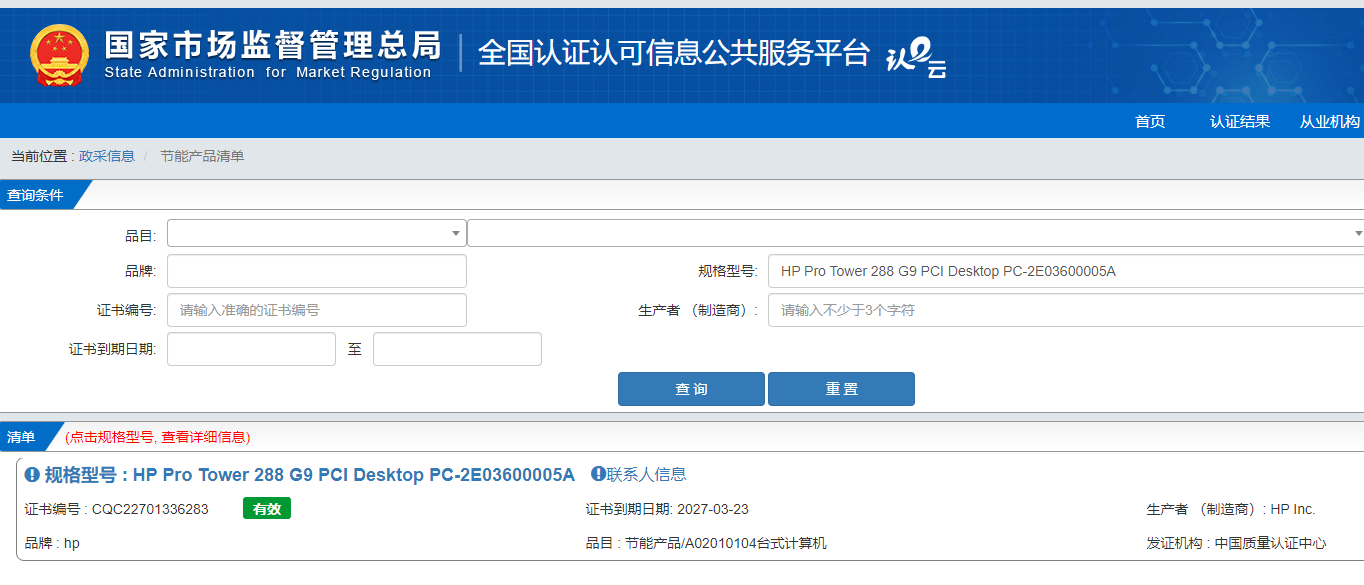Click the red hint 点击规格型号,查看详细信息

(158, 437)
